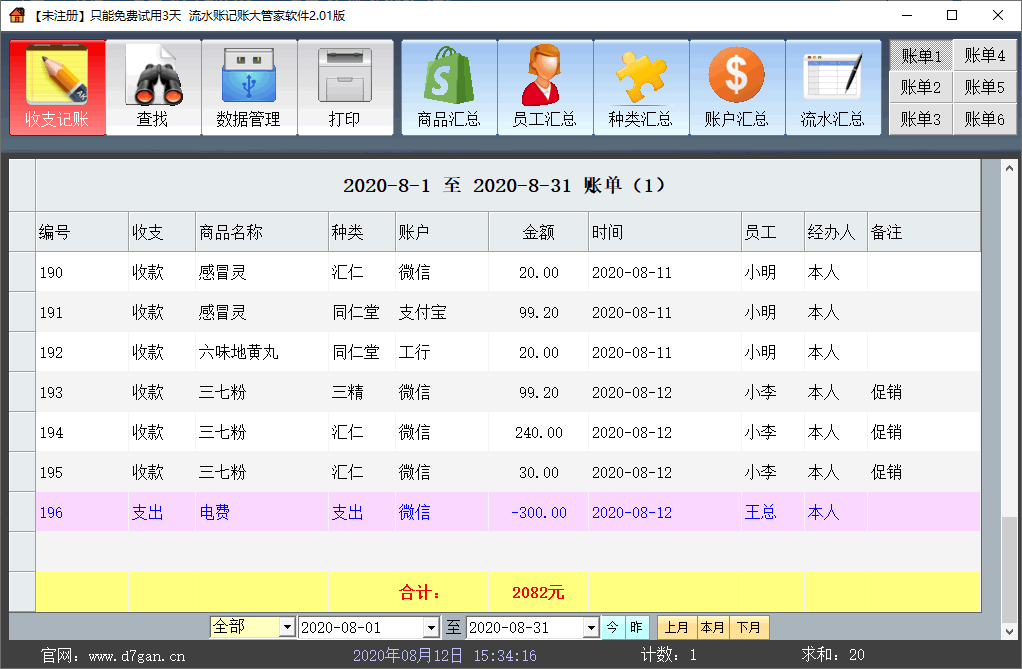The image size is (1022, 669).
Task: Open 商品汇总 shopping bag icon
Action: tap(449, 87)
